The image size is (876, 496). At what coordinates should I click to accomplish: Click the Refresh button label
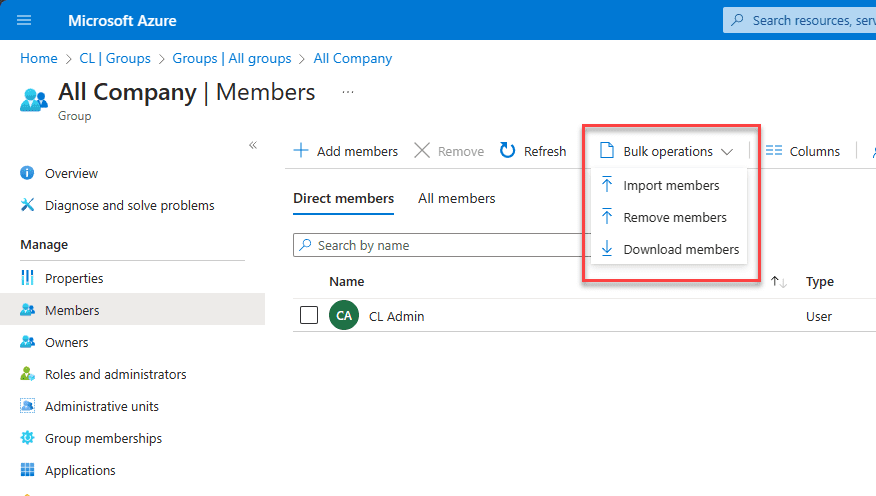coord(545,151)
